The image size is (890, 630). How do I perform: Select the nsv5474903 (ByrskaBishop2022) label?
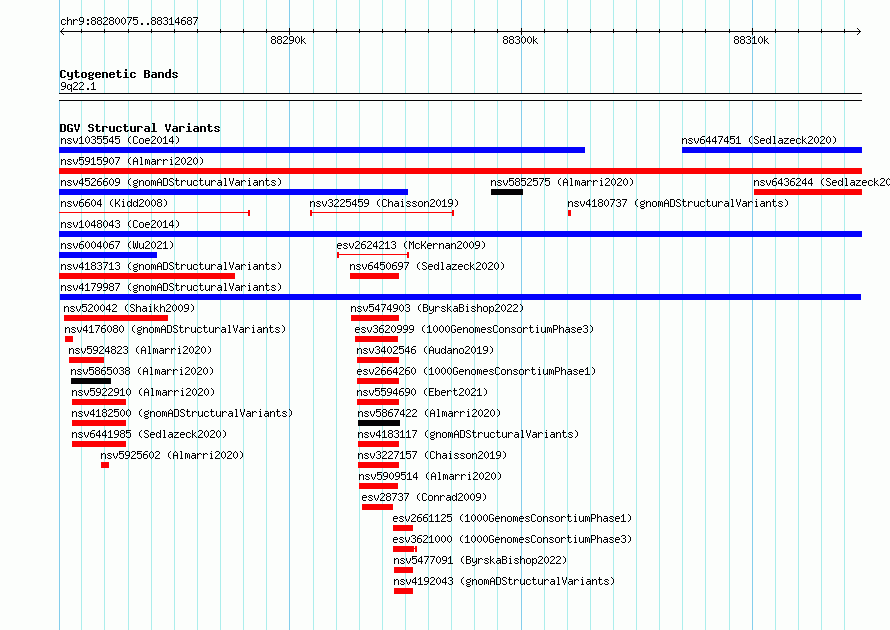coord(437,308)
